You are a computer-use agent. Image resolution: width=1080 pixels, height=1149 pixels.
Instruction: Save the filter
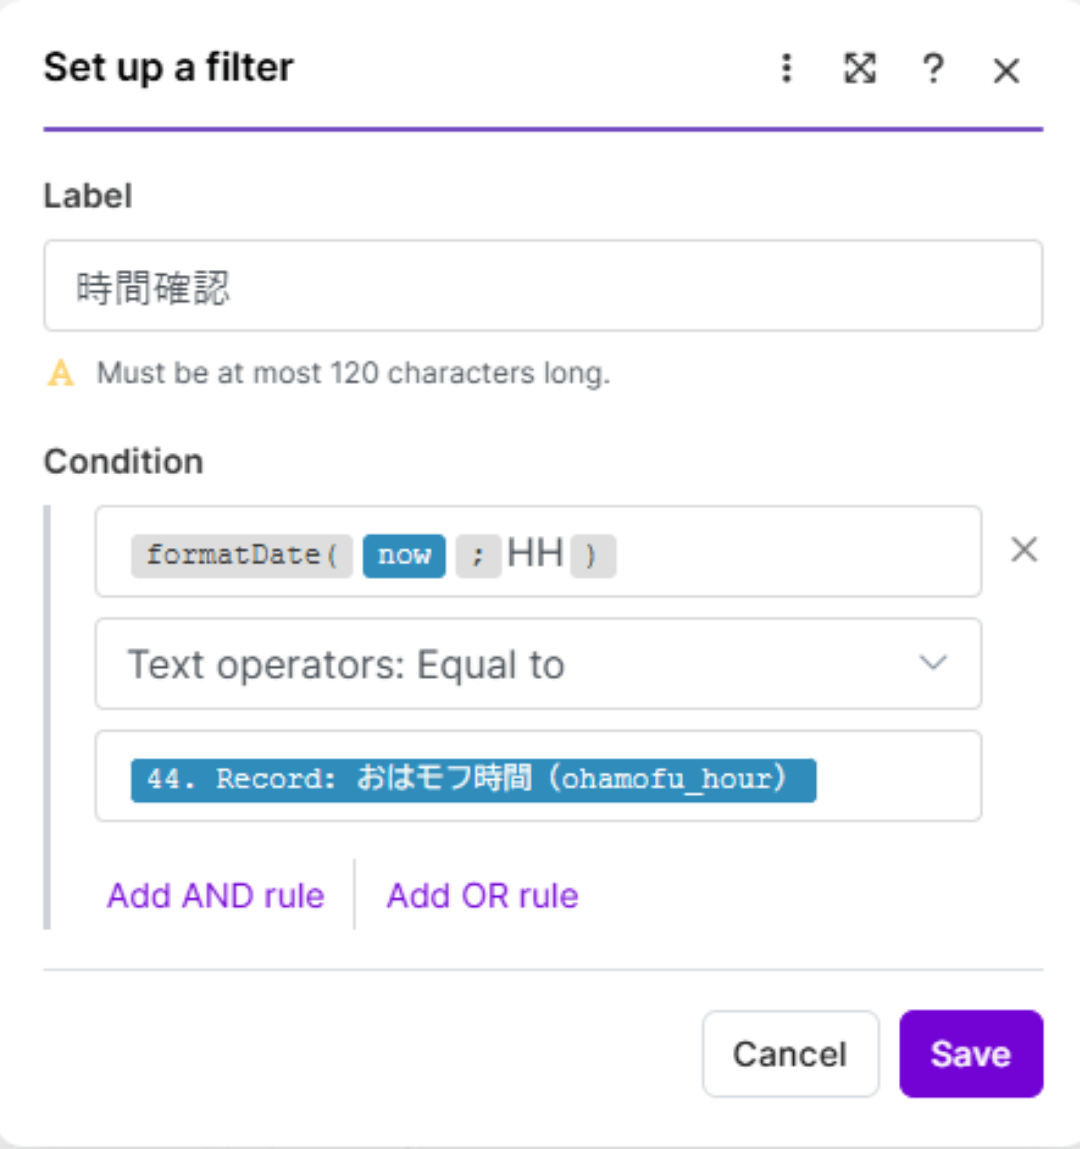coord(970,1054)
